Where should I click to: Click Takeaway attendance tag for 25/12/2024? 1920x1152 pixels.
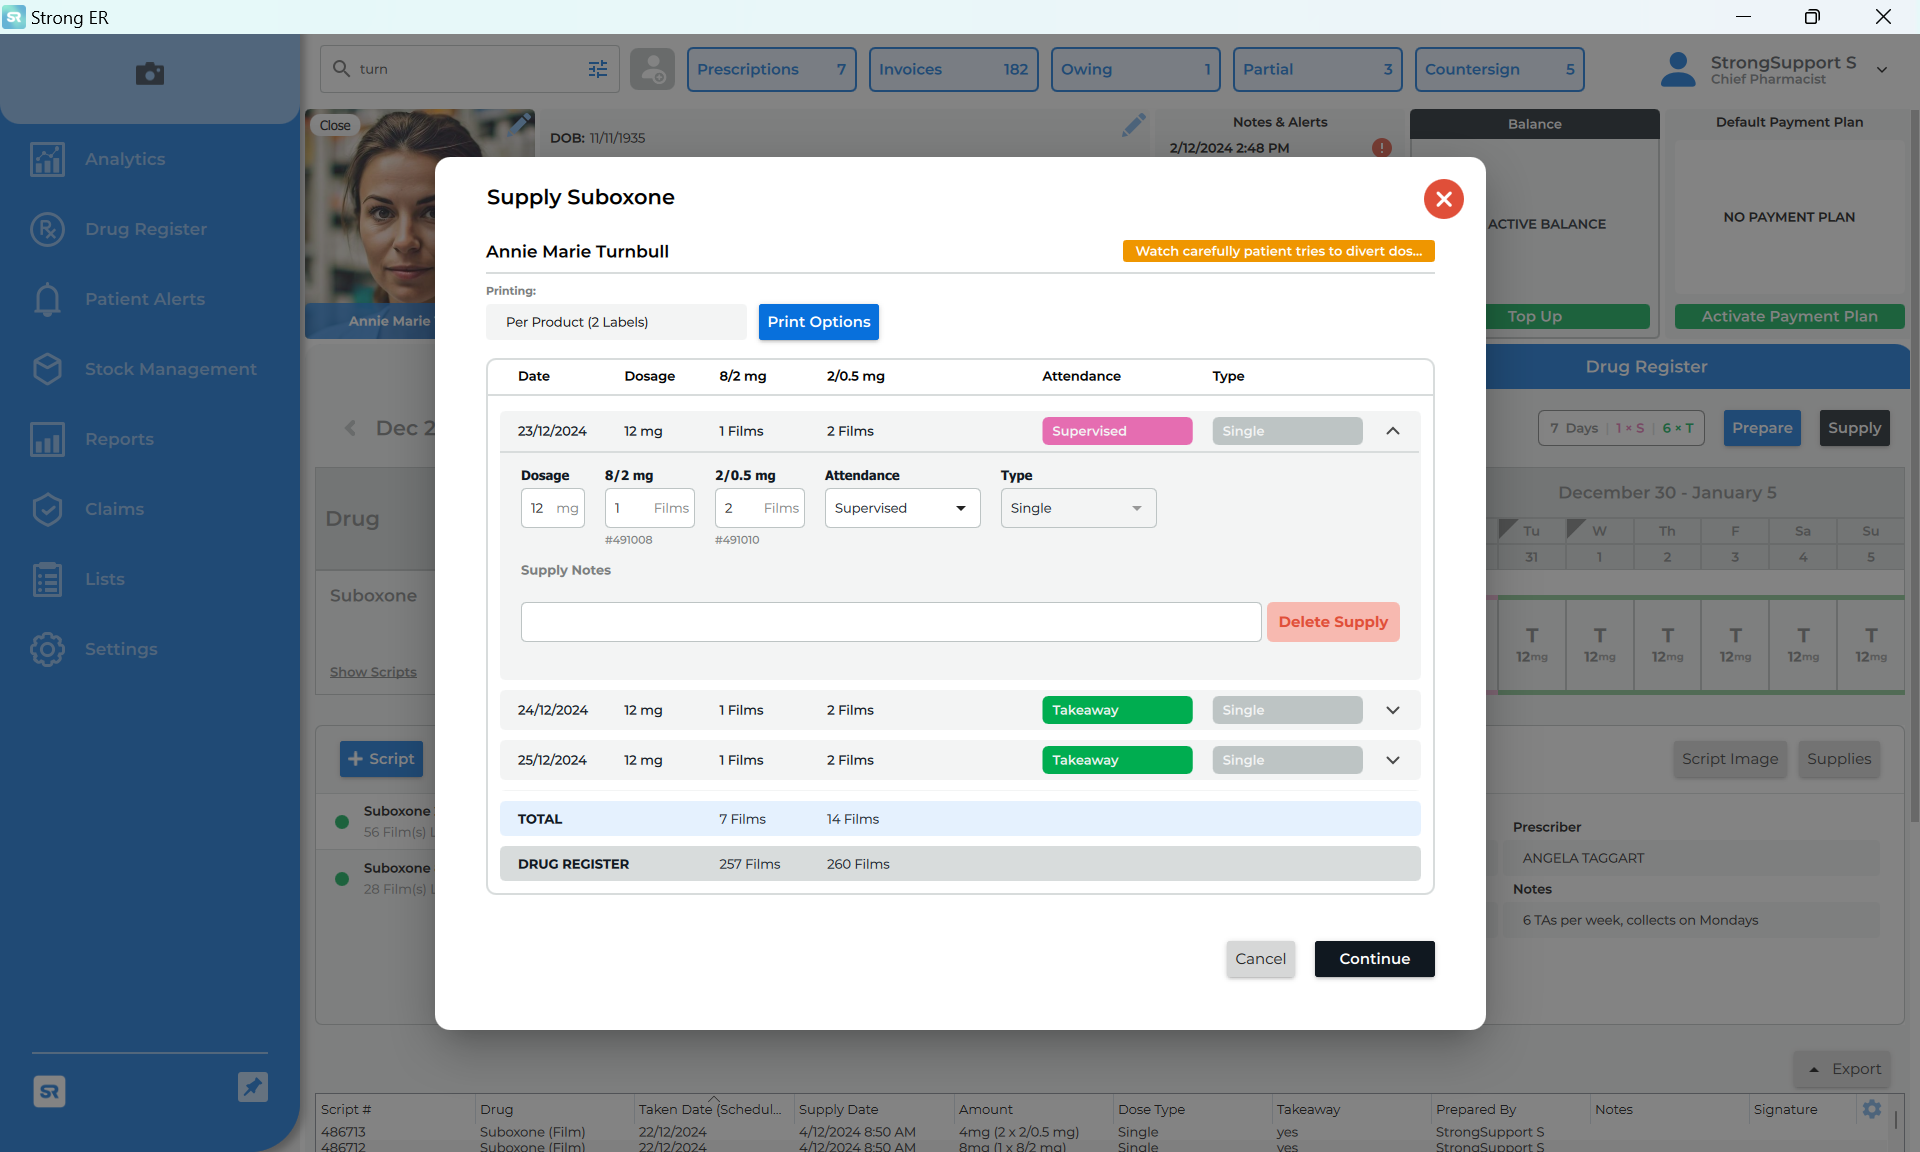point(1117,760)
